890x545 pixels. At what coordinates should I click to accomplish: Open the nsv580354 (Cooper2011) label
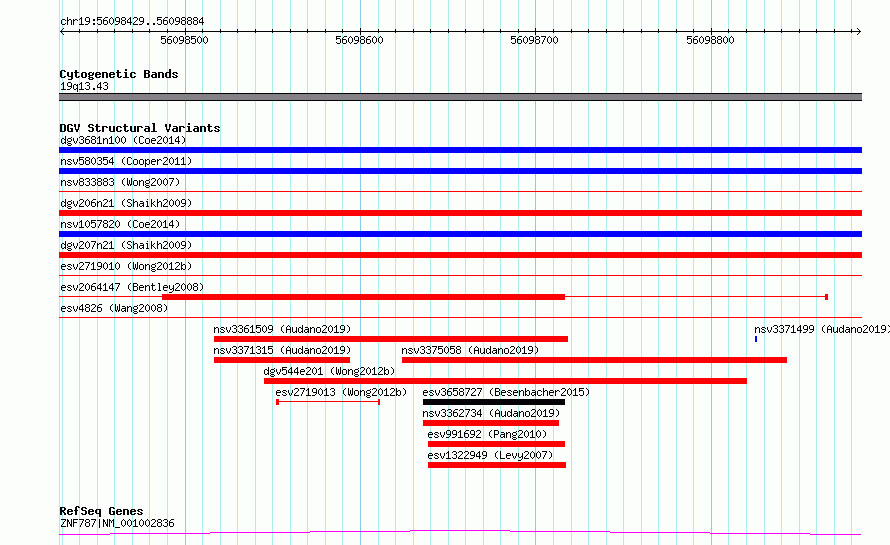tap(126, 161)
